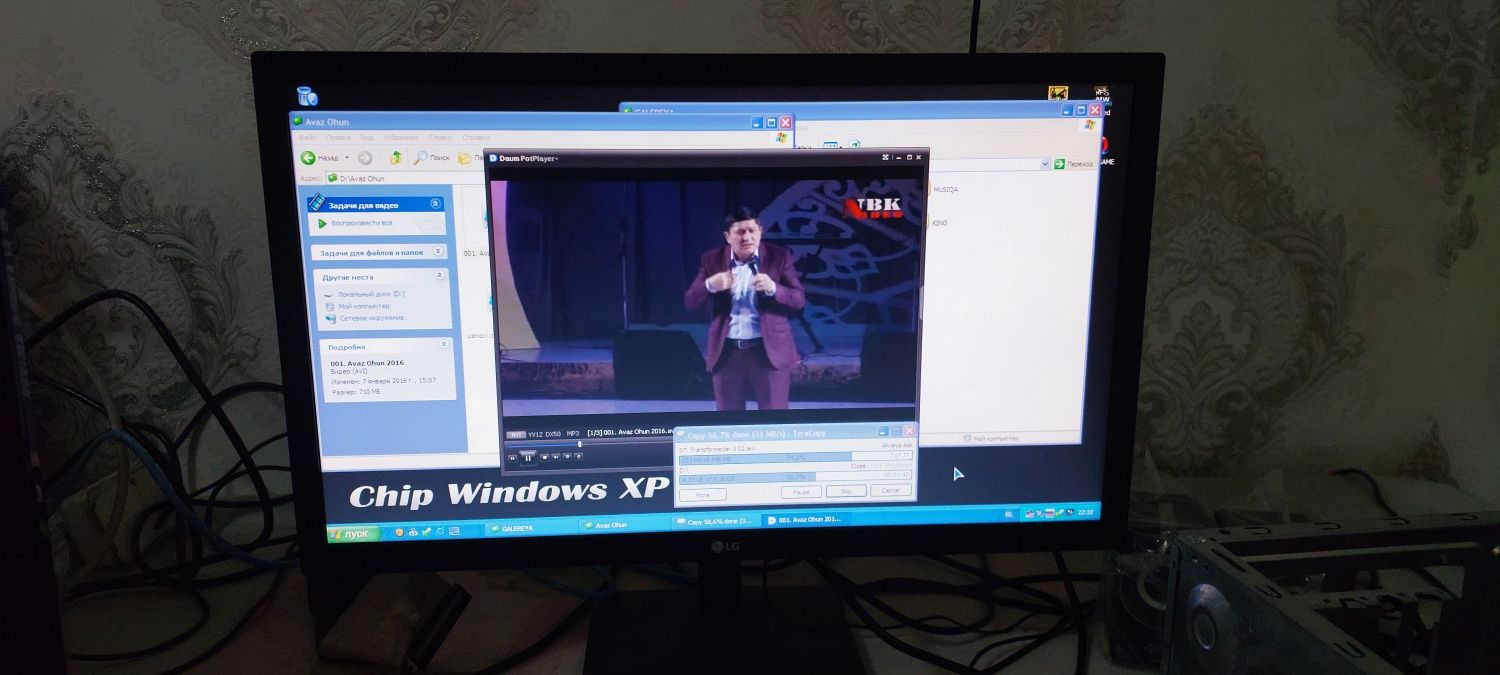1500x675 pixels.
Task: Switch to GALEREYA taskbar button
Action: (x=530, y=526)
